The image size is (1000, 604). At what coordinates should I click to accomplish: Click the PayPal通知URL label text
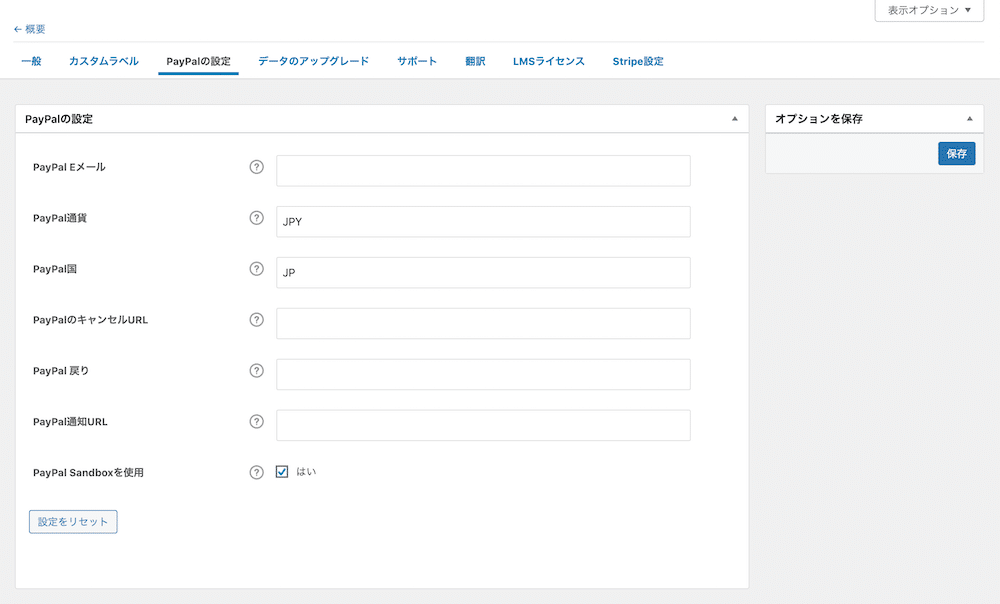point(70,422)
